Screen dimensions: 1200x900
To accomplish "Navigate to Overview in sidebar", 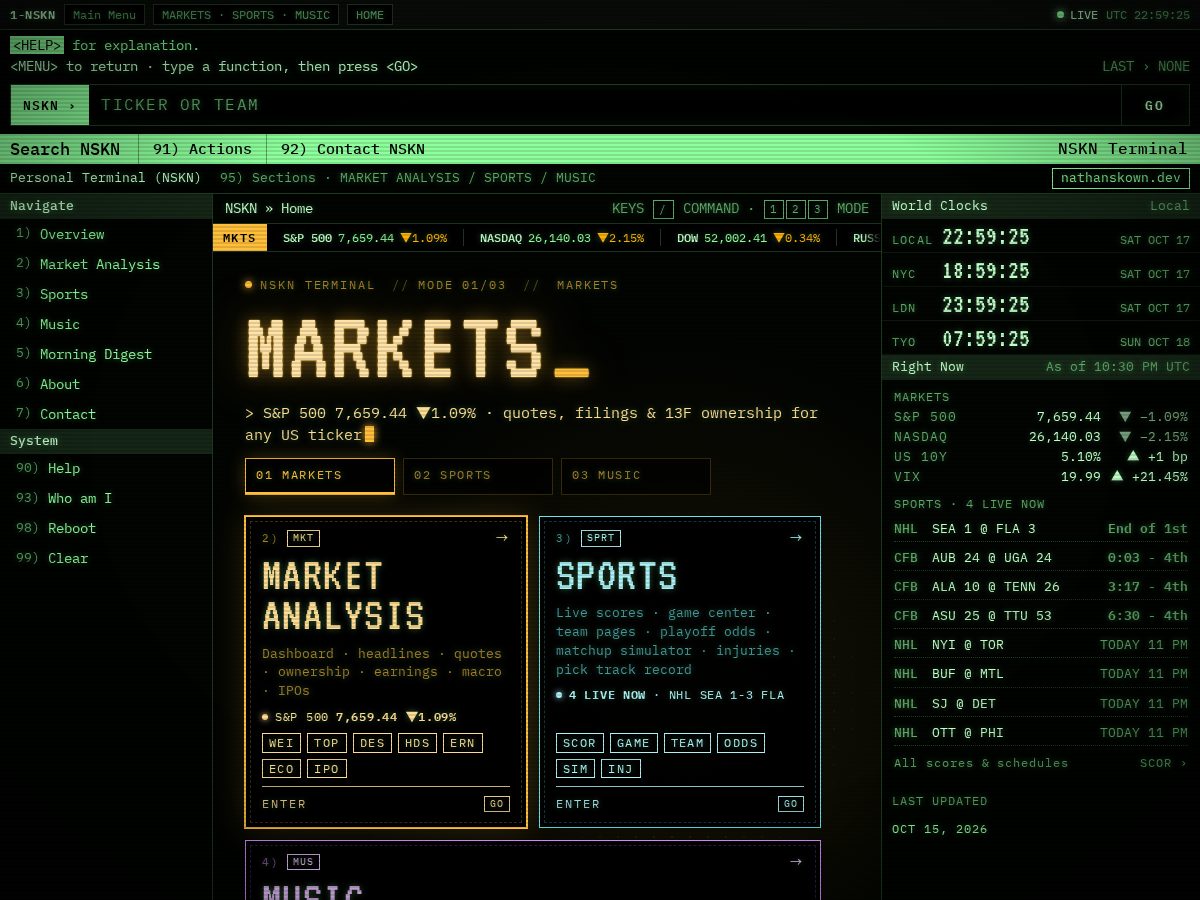I will coord(106,234).
